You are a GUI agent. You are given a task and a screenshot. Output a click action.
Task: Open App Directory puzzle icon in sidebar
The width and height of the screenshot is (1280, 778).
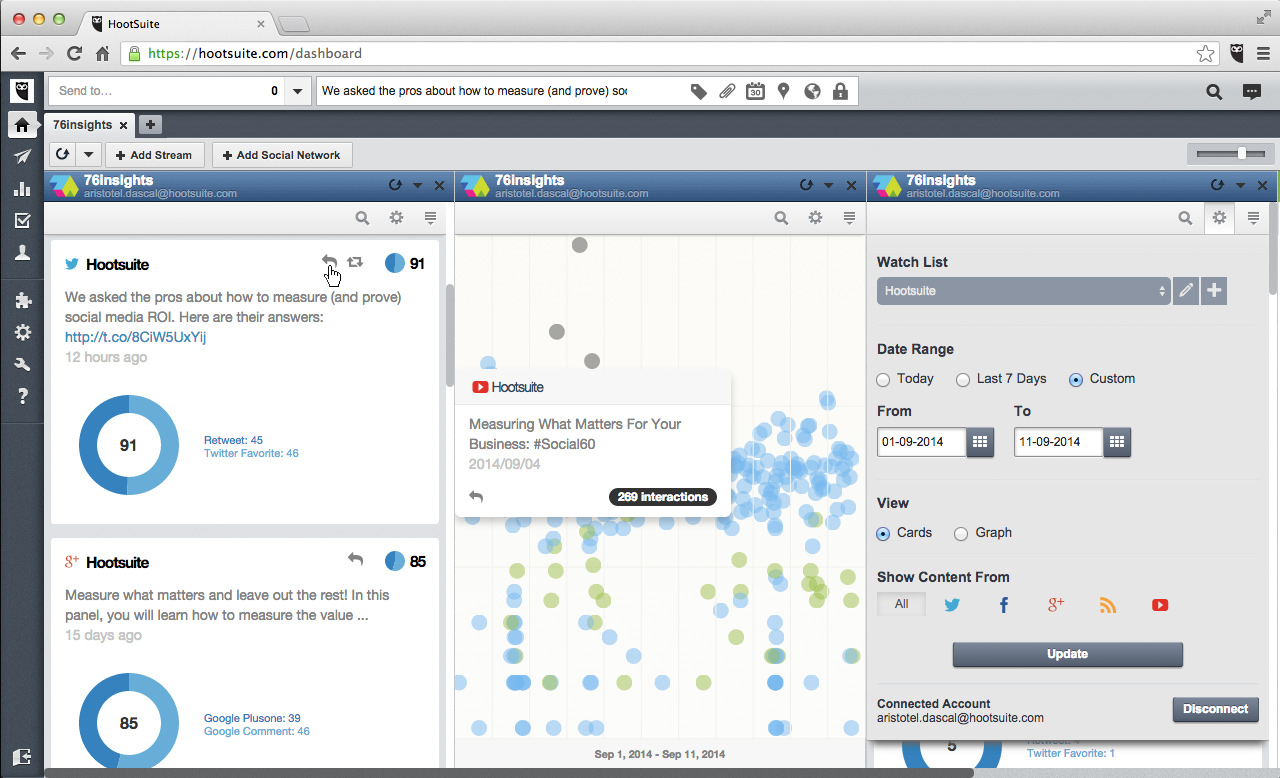[22, 300]
